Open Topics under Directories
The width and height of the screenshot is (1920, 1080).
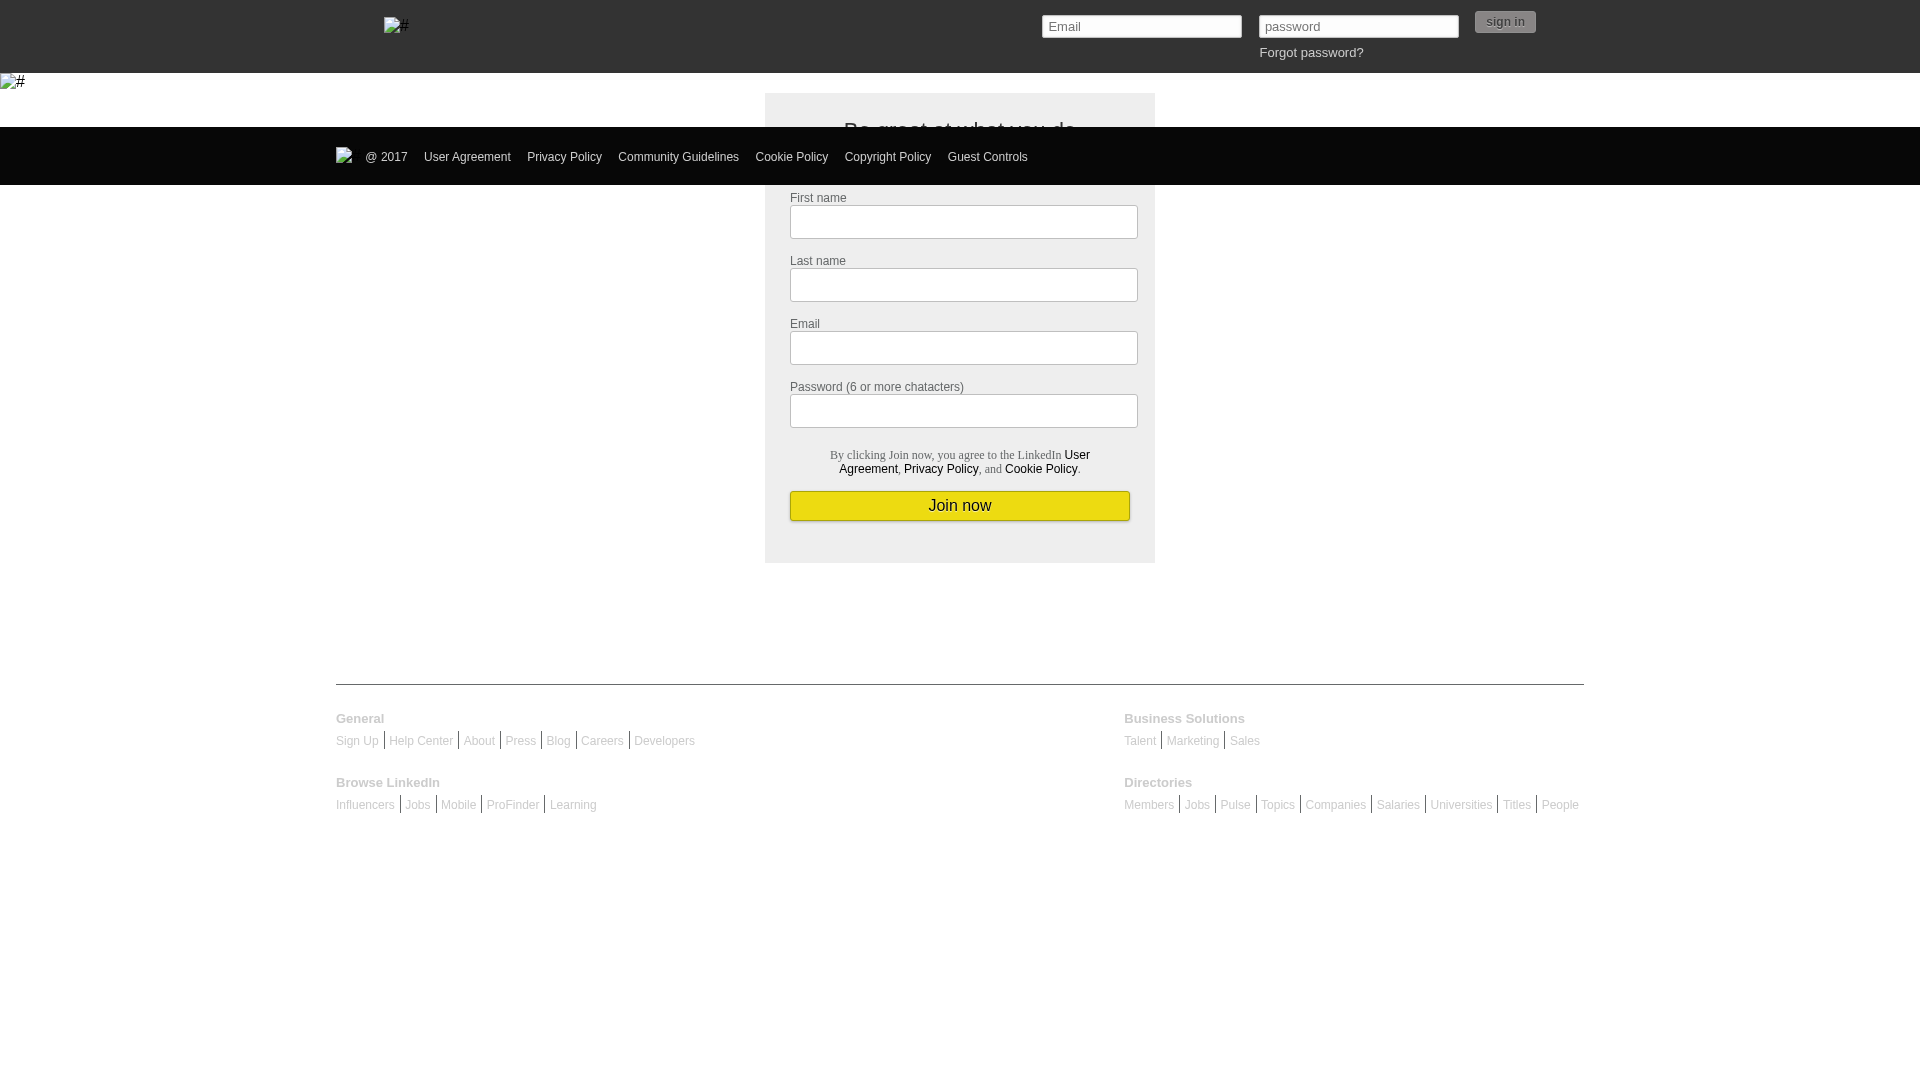[x=1278, y=805]
